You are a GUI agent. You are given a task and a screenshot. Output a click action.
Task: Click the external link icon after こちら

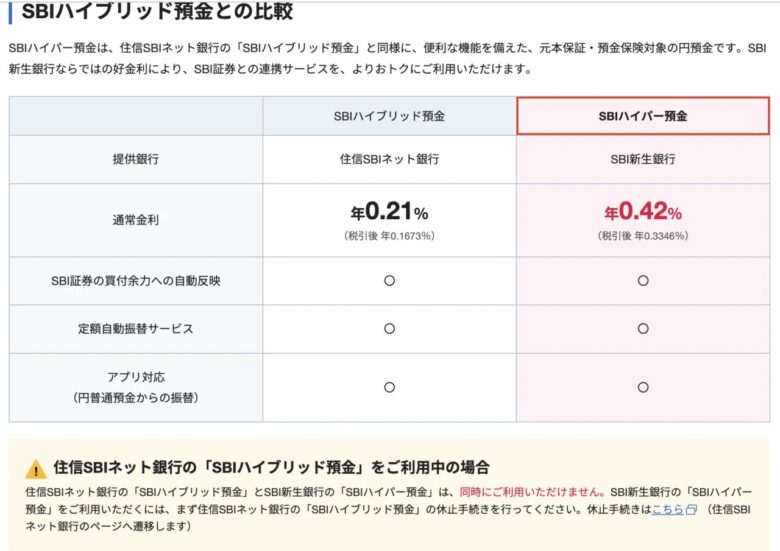tap(691, 509)
